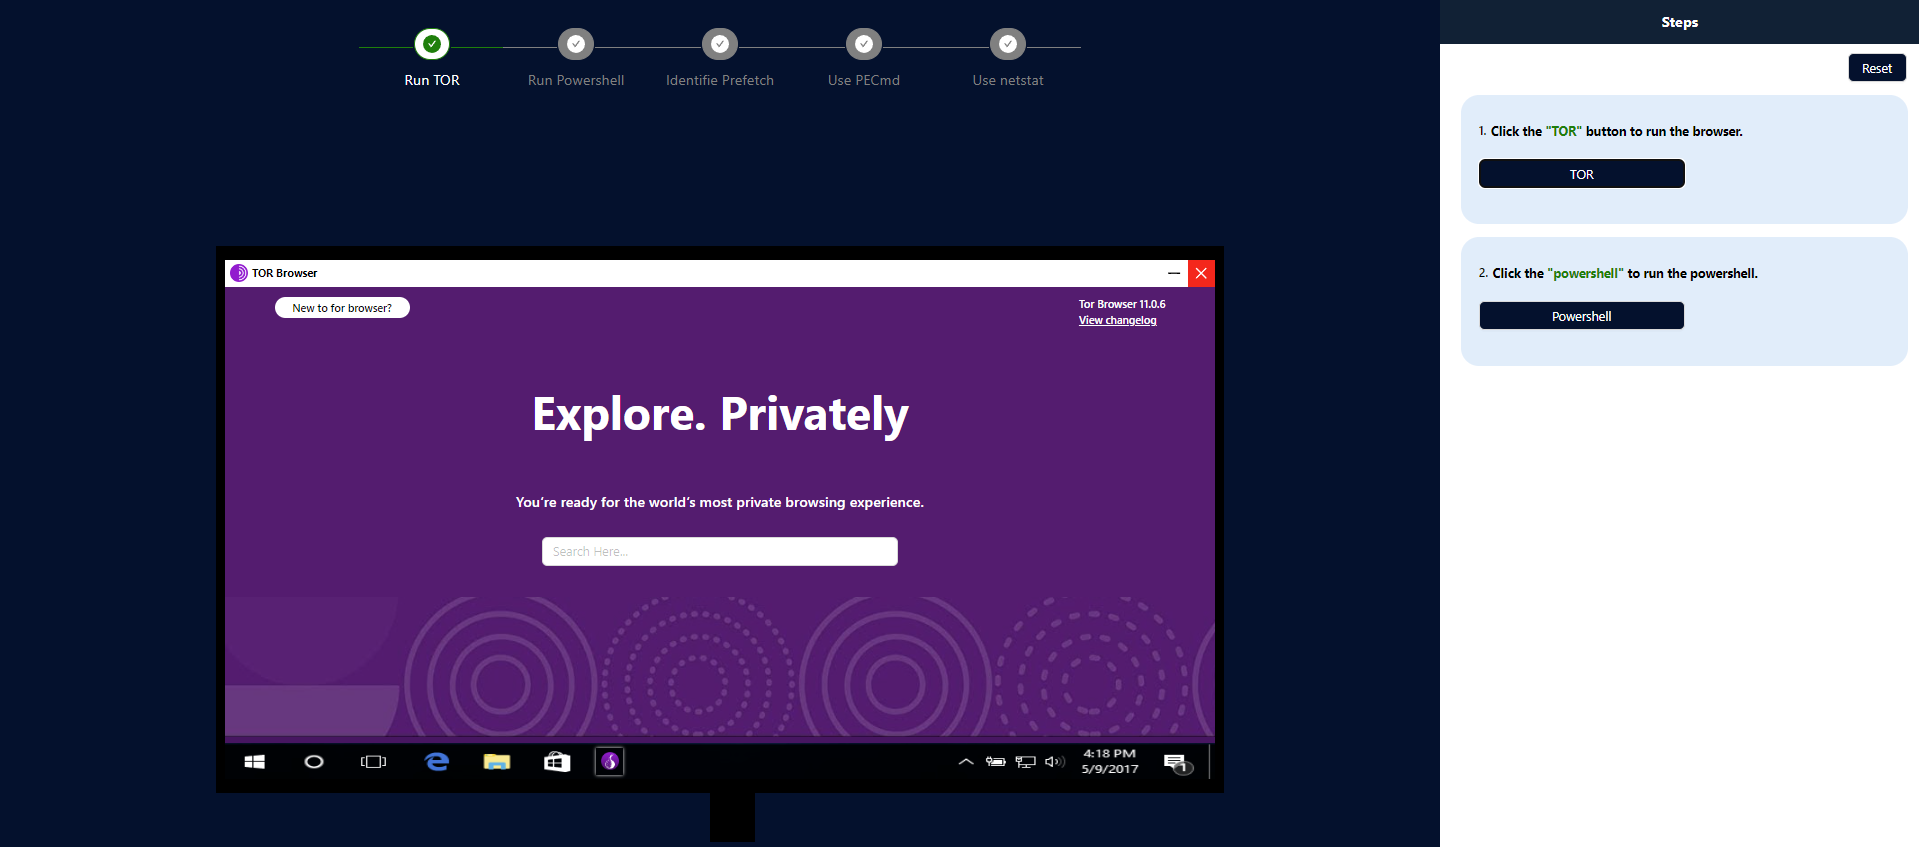This screenshot has width=1919, height=847.
Task: Click the 'New to for browser?' button
Action: (x=342, y=308)
